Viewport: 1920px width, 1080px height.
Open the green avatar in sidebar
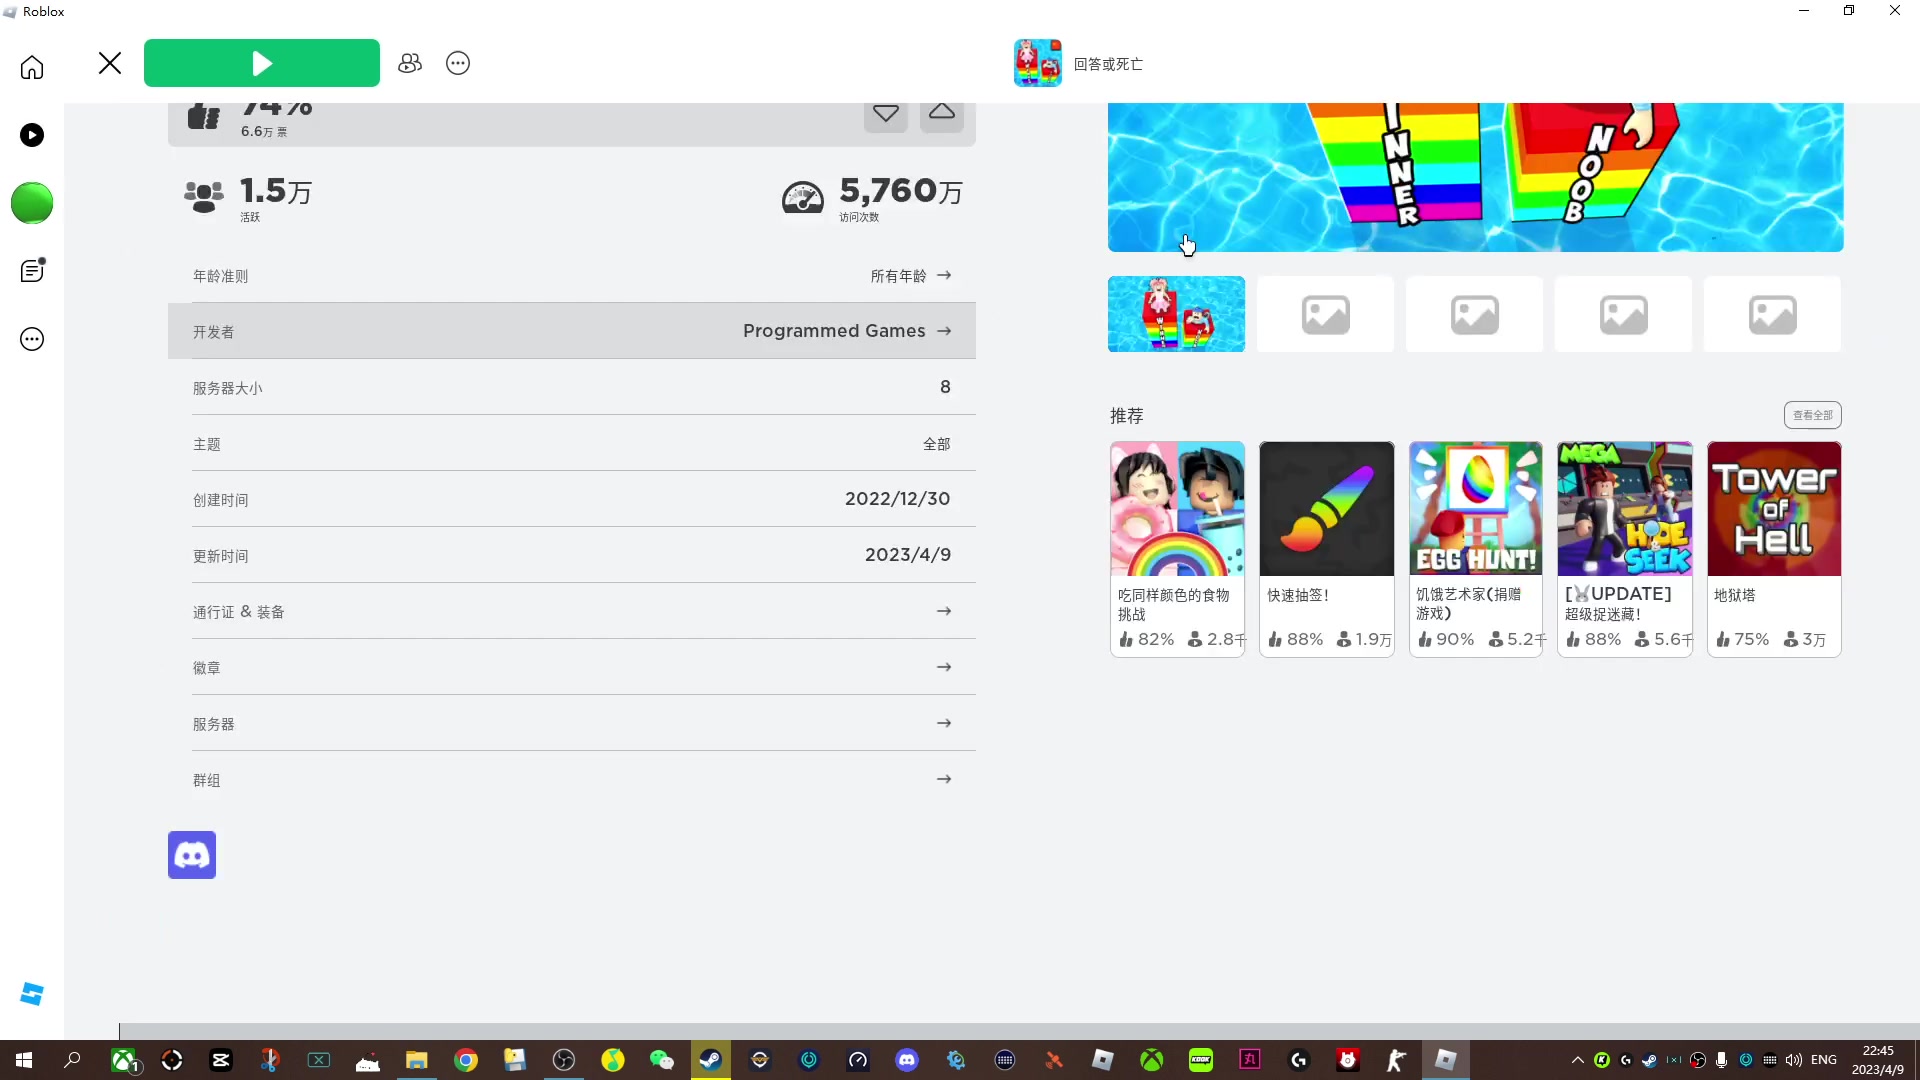32,203
